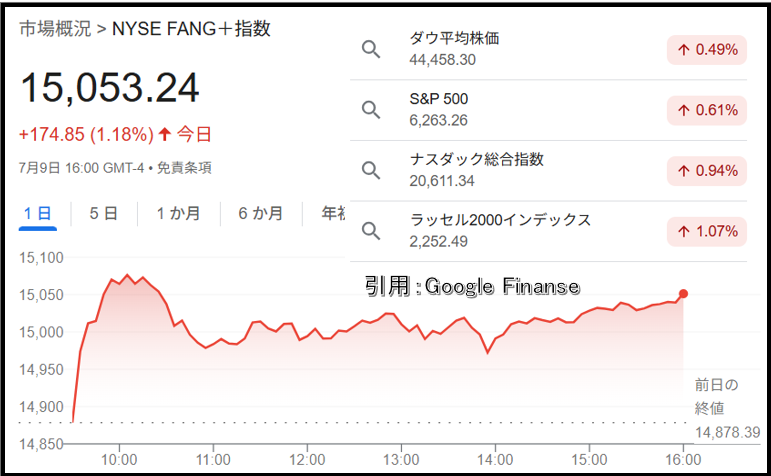Click the 0.49% up-arrow badge

[707, 50]
